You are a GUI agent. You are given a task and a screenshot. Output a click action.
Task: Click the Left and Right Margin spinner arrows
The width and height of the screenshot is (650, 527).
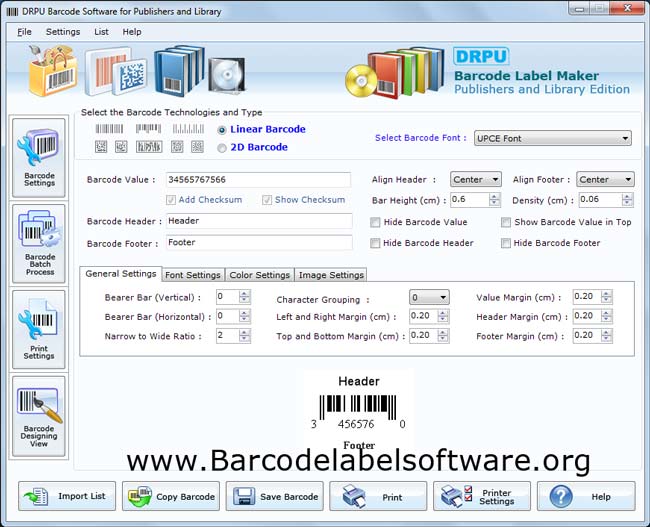pos(443,316)
